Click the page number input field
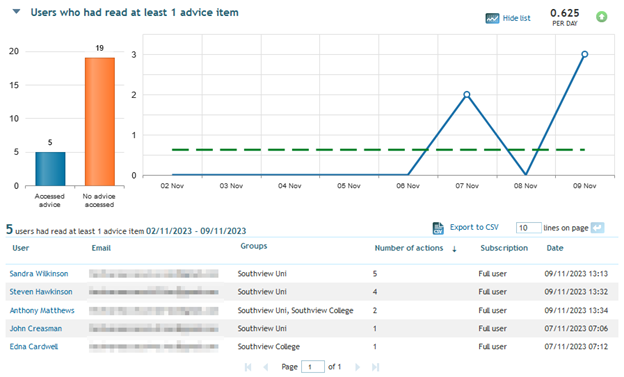 pyautogui.click(x=313, y=367)
